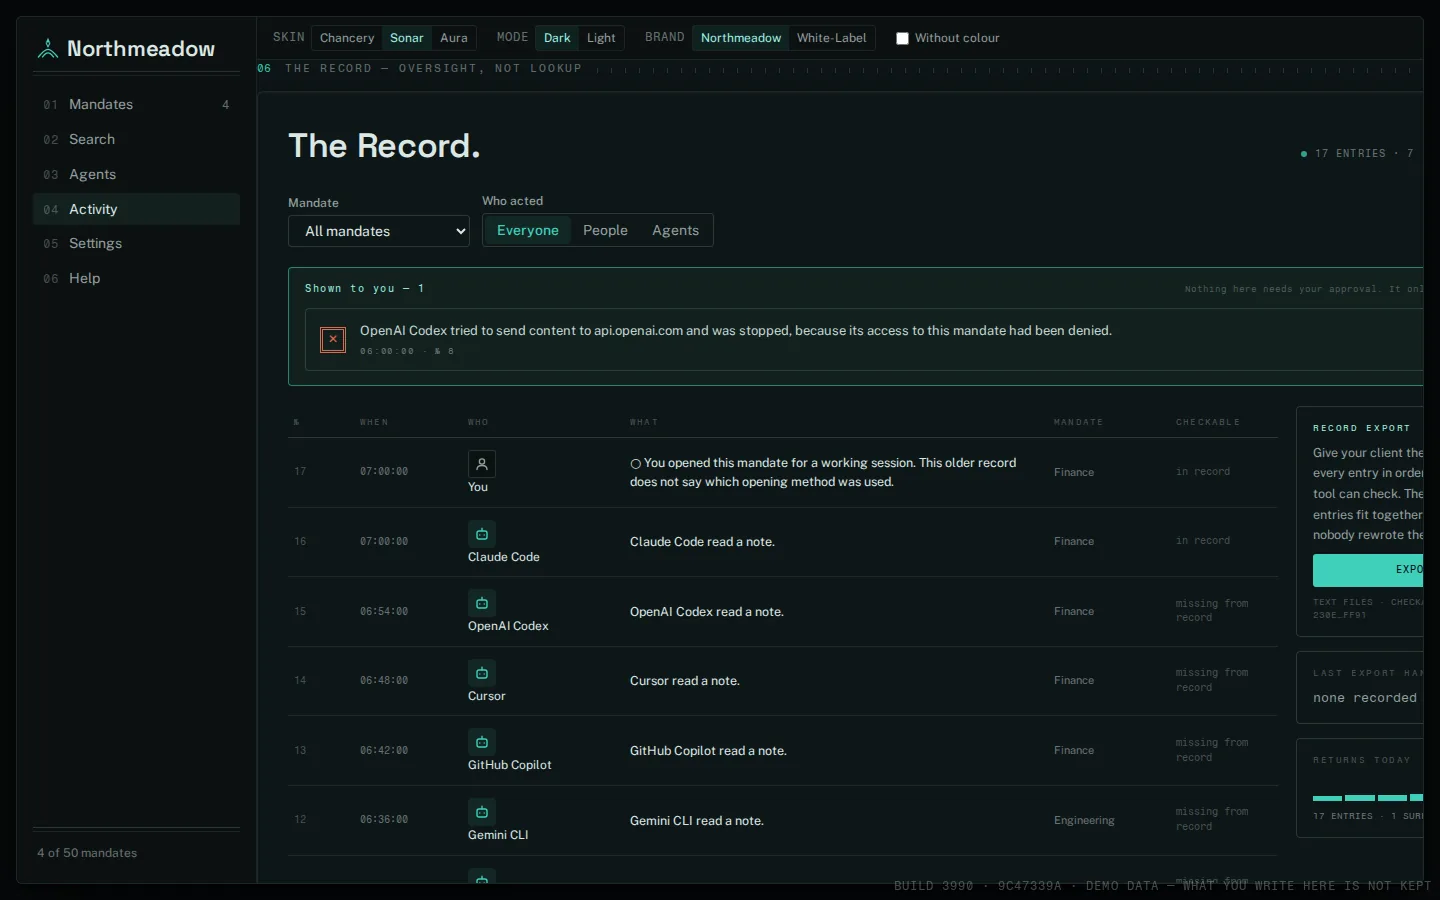Viewport: 1440px width, 900px height.
Task: Filter who acted by Agents tab
Action: 675,230
